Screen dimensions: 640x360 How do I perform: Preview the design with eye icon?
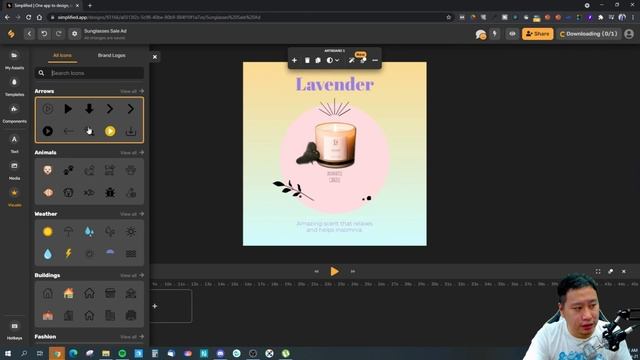point(512,34)
